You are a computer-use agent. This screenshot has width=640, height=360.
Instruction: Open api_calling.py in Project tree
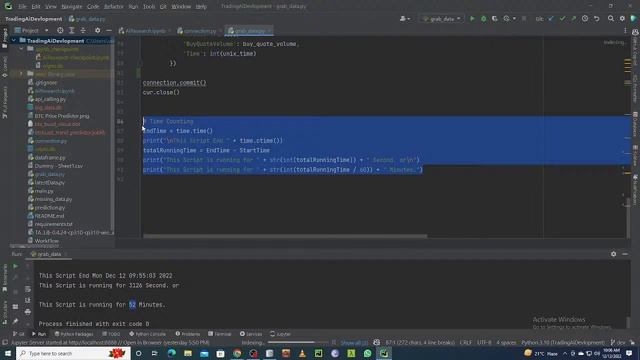pos(47,99)
